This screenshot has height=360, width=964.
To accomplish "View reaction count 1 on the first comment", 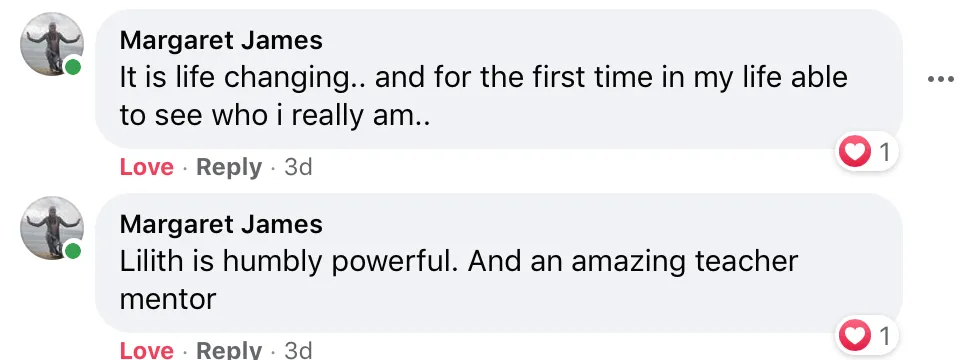I will pyautogui.click(x=885, y=152).
